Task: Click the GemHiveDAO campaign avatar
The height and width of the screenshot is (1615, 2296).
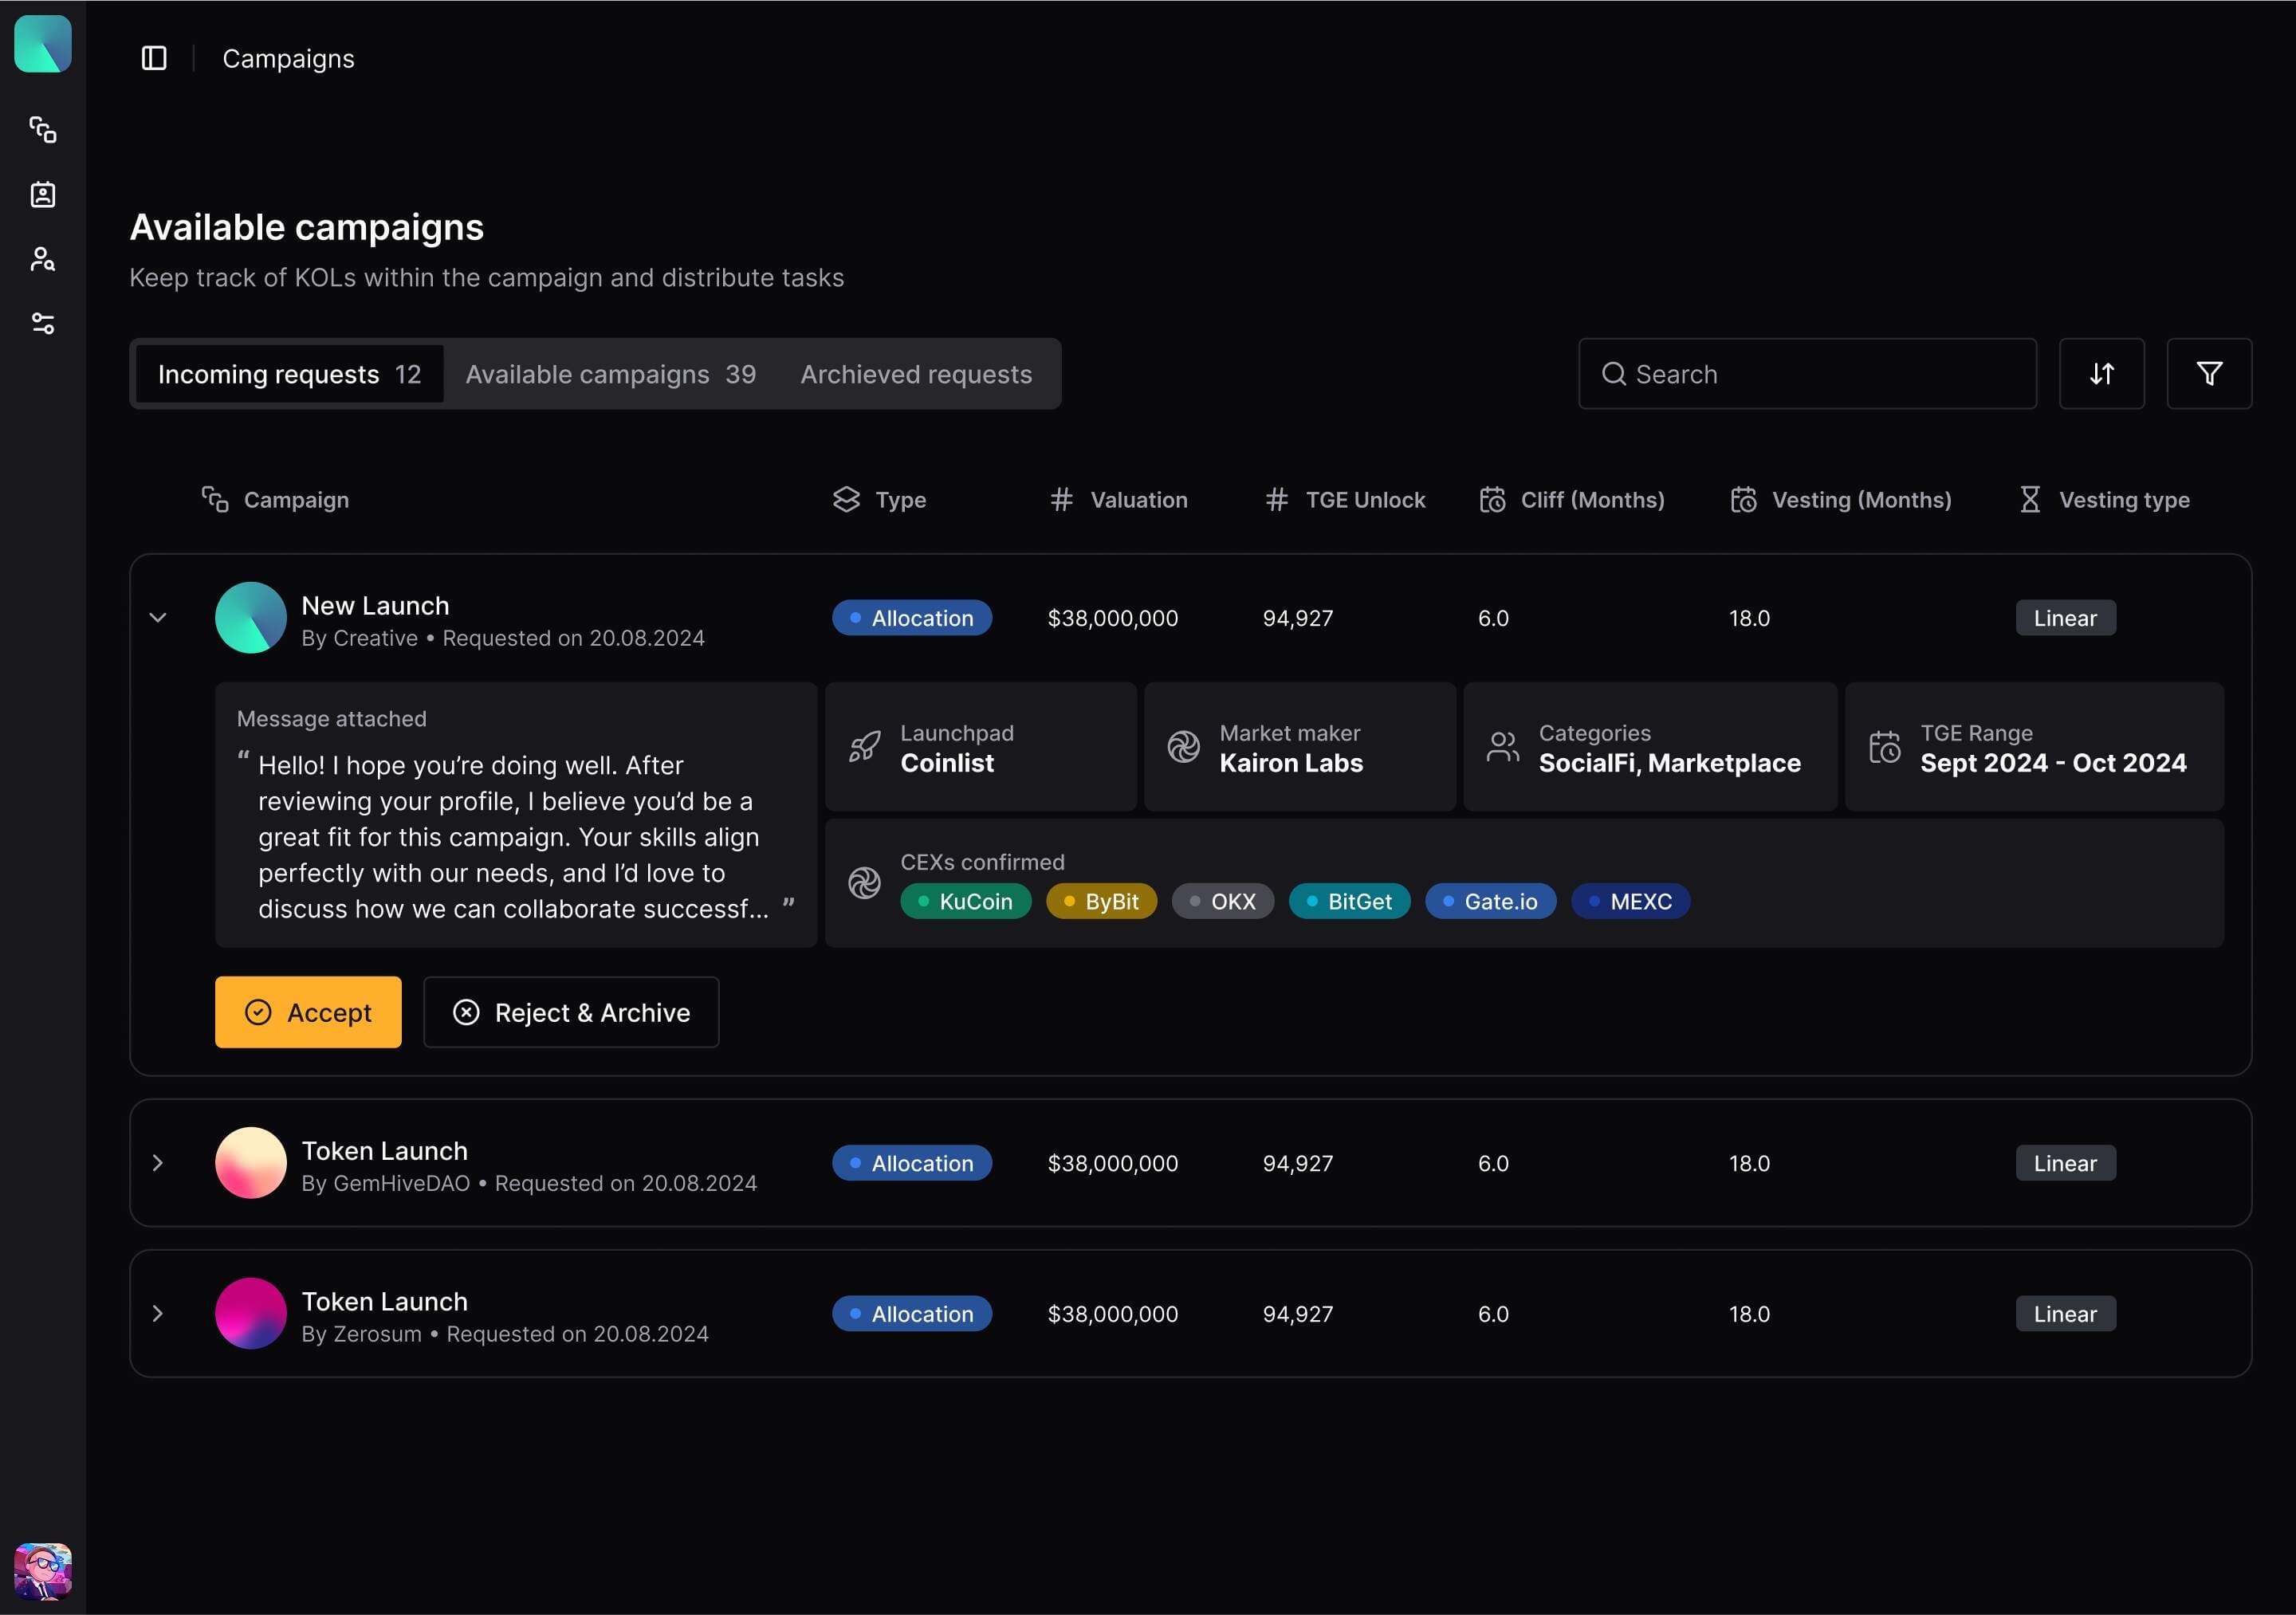Action: [x=251, y=1162]
